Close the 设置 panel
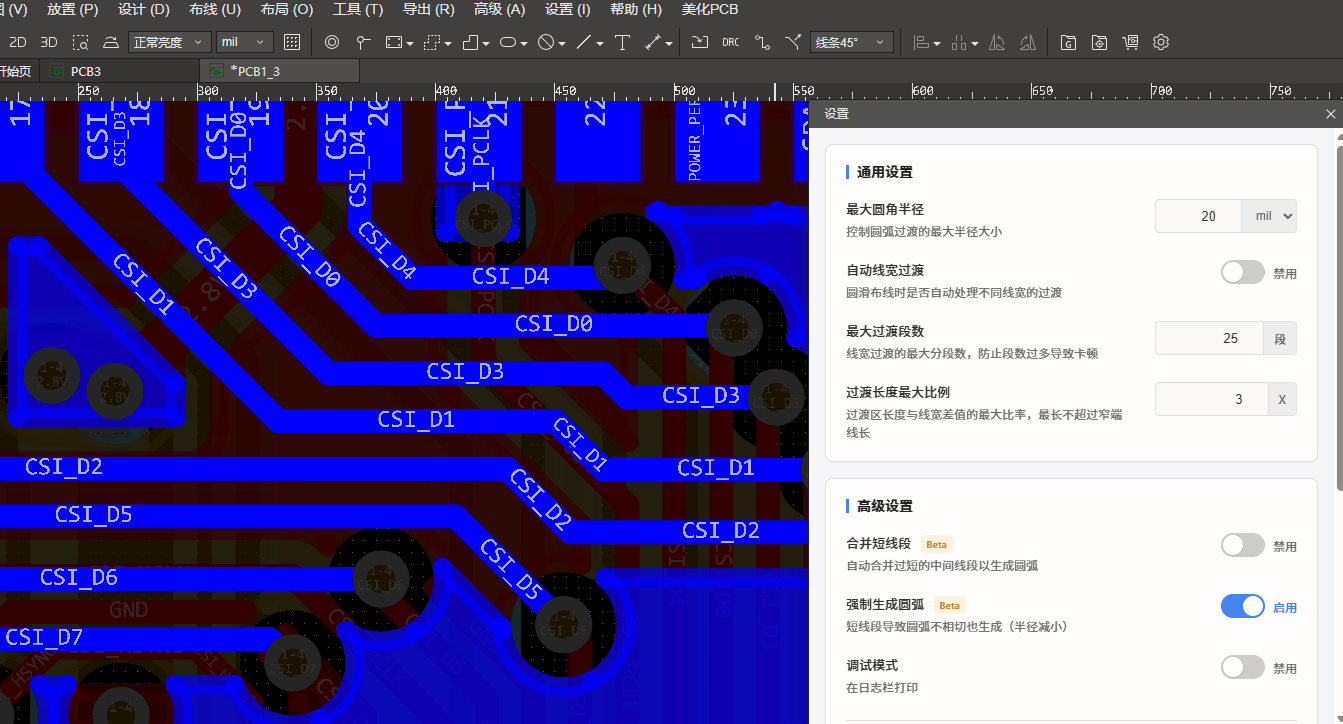 1330,114
